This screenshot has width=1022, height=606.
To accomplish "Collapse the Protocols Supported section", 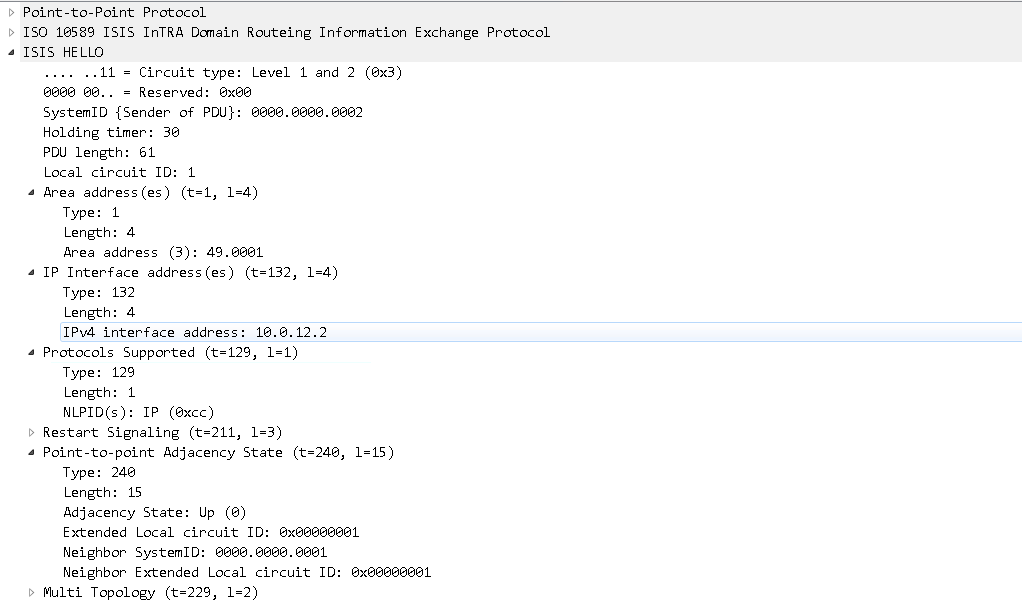I will (x=31, y=352).
